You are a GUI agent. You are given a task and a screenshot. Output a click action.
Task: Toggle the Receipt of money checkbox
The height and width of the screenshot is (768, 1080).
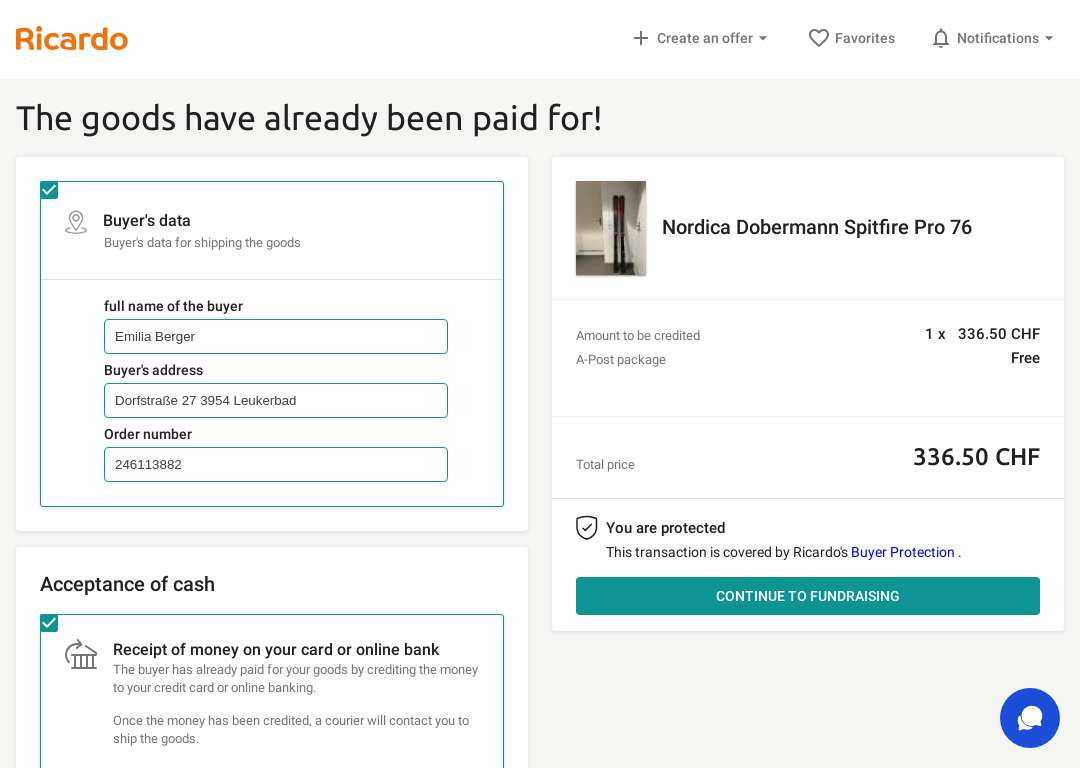click(49, 623)
